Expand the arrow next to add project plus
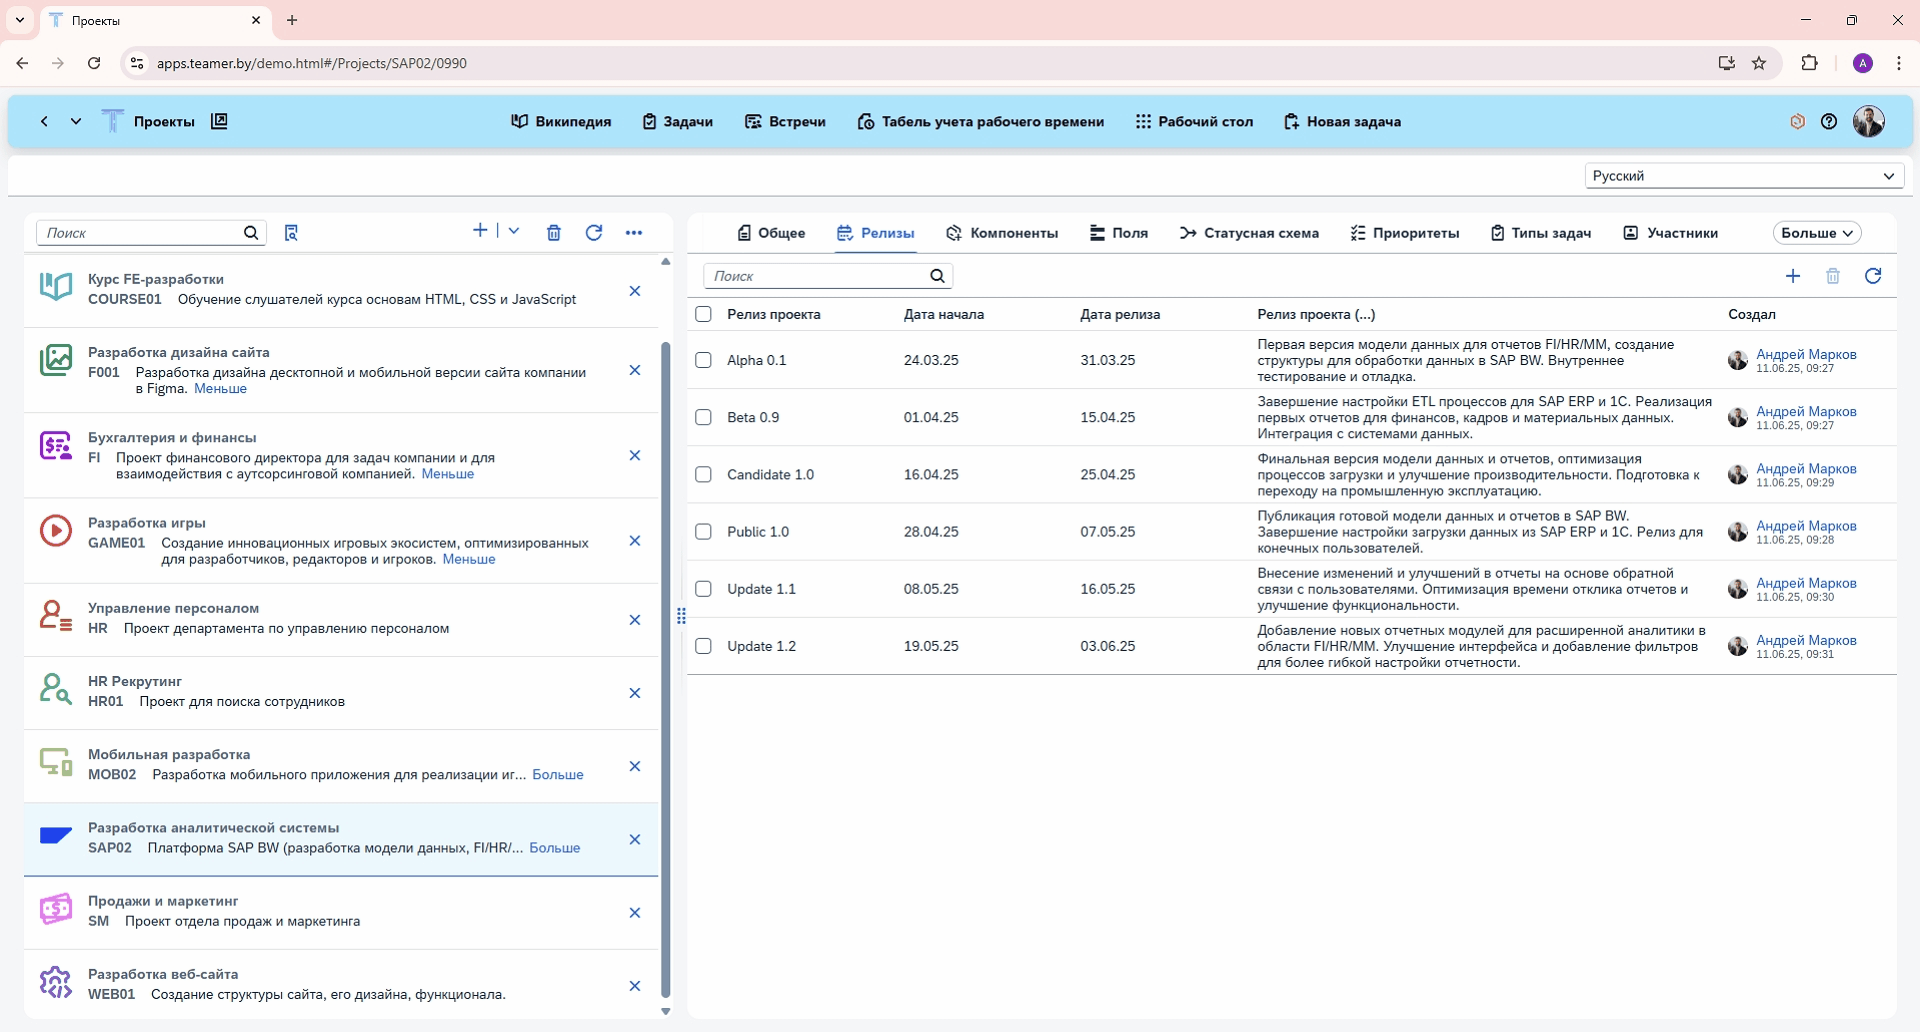1920x1032 pixels. click(x=514, y=231)
